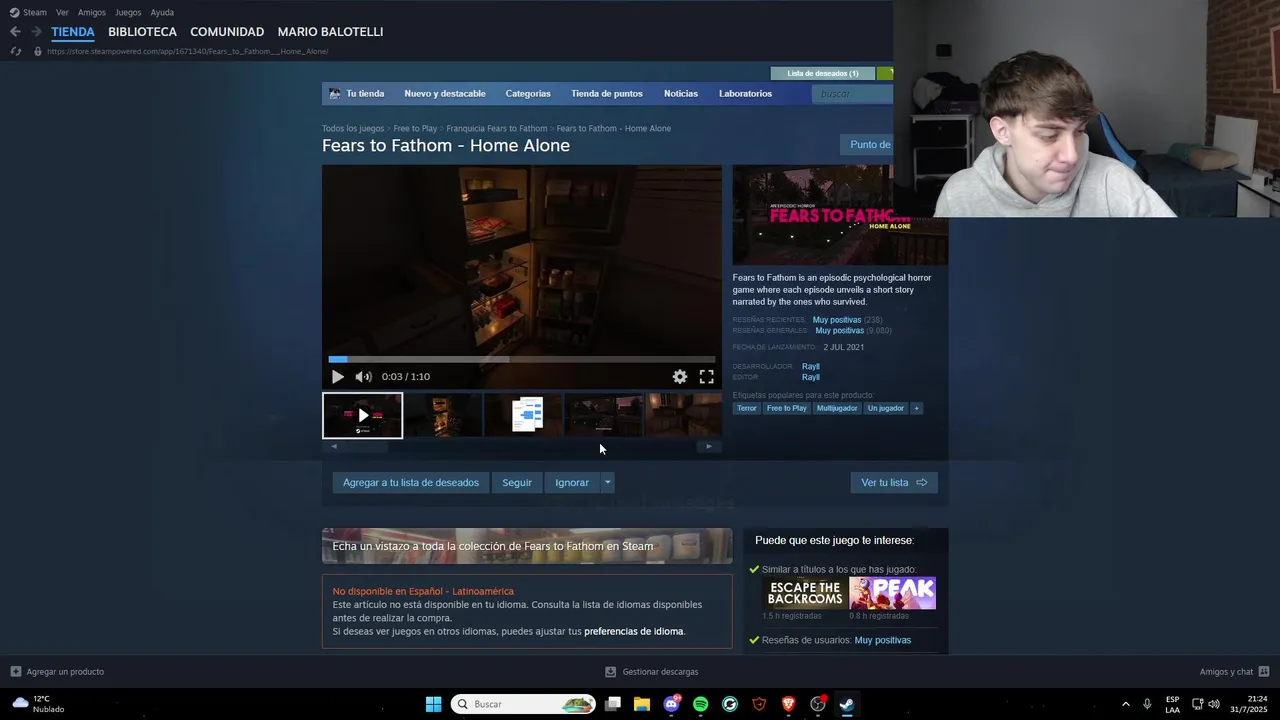Viewport: 1280px width, 720px height.
Task: Open Todos los juegos breadcrumb
Action: (x=353, y=129)
